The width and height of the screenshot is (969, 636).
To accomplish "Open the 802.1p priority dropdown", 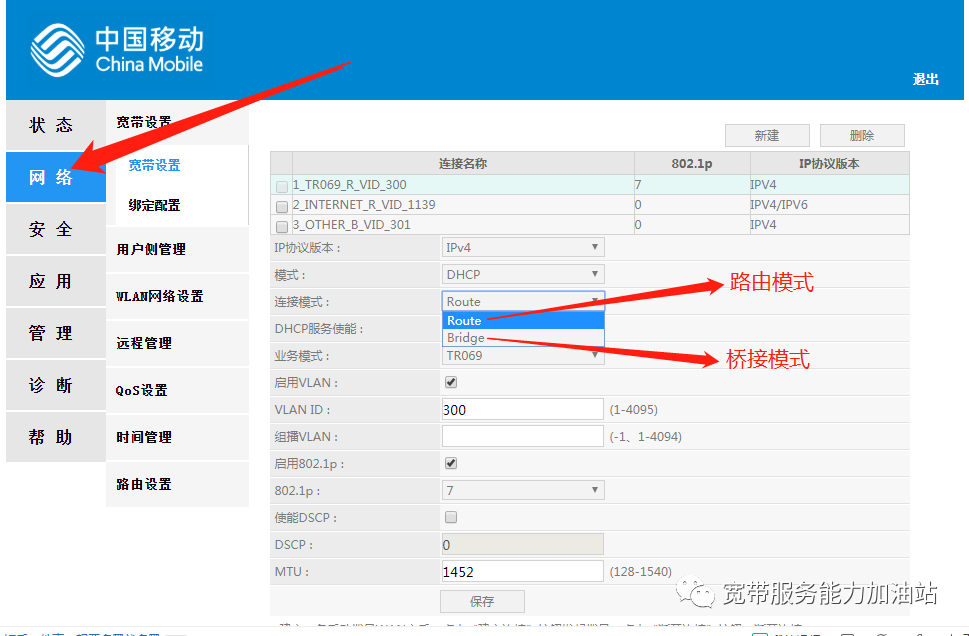I will click(x=523, y=490).
